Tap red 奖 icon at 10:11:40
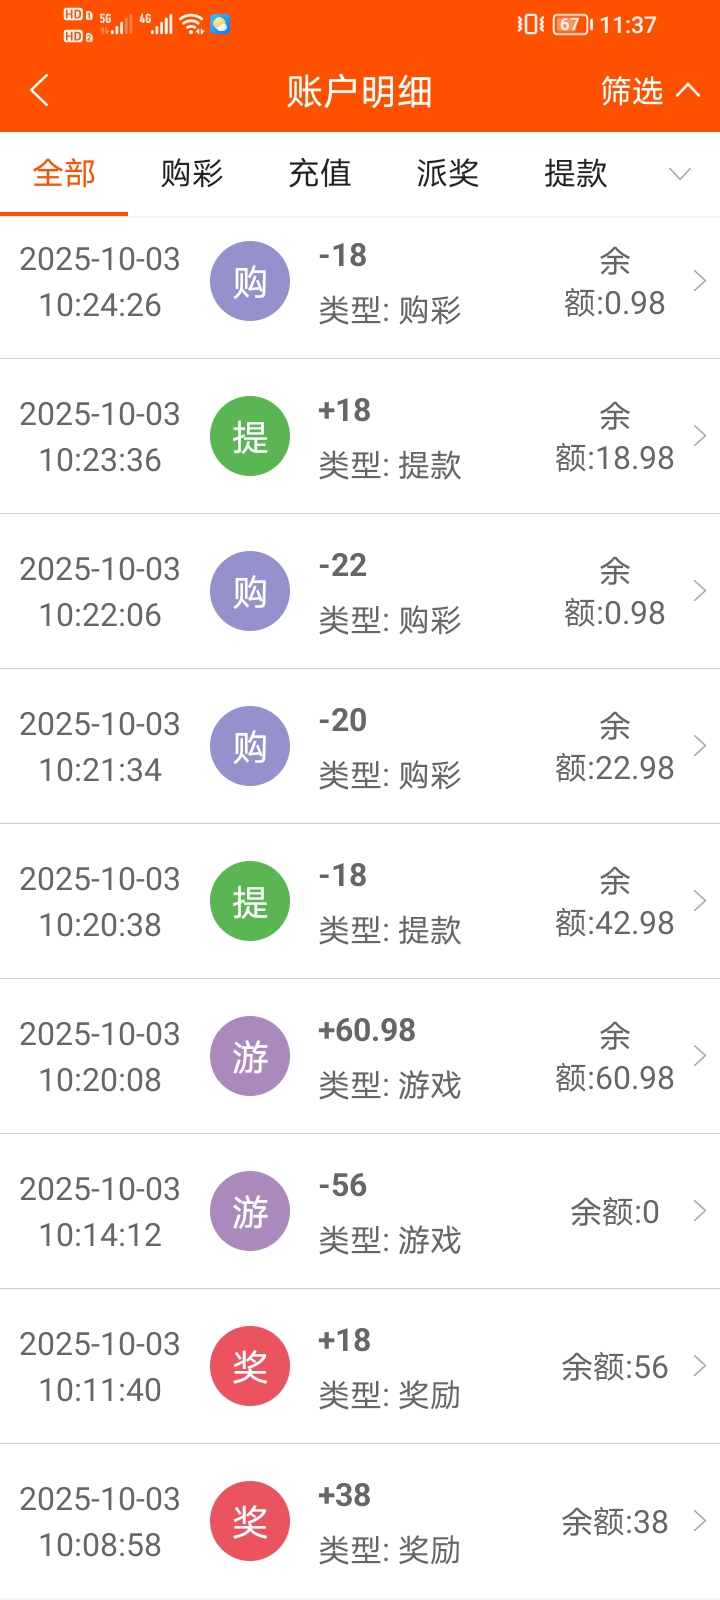This screenshot has height=1600, width=720. coord(250,1366)
